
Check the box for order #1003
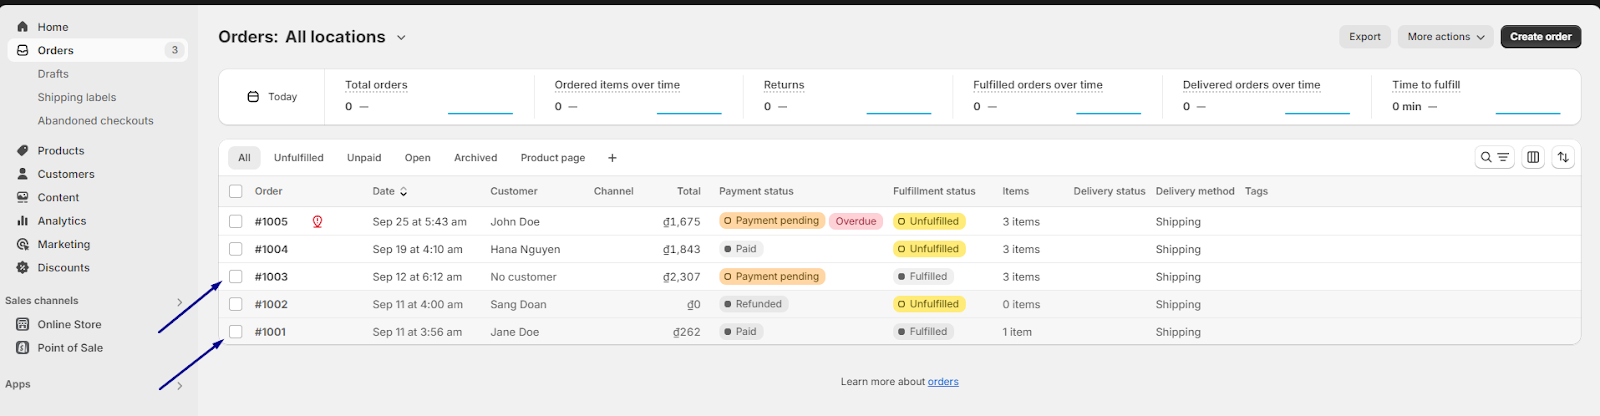tap(236, 277)
